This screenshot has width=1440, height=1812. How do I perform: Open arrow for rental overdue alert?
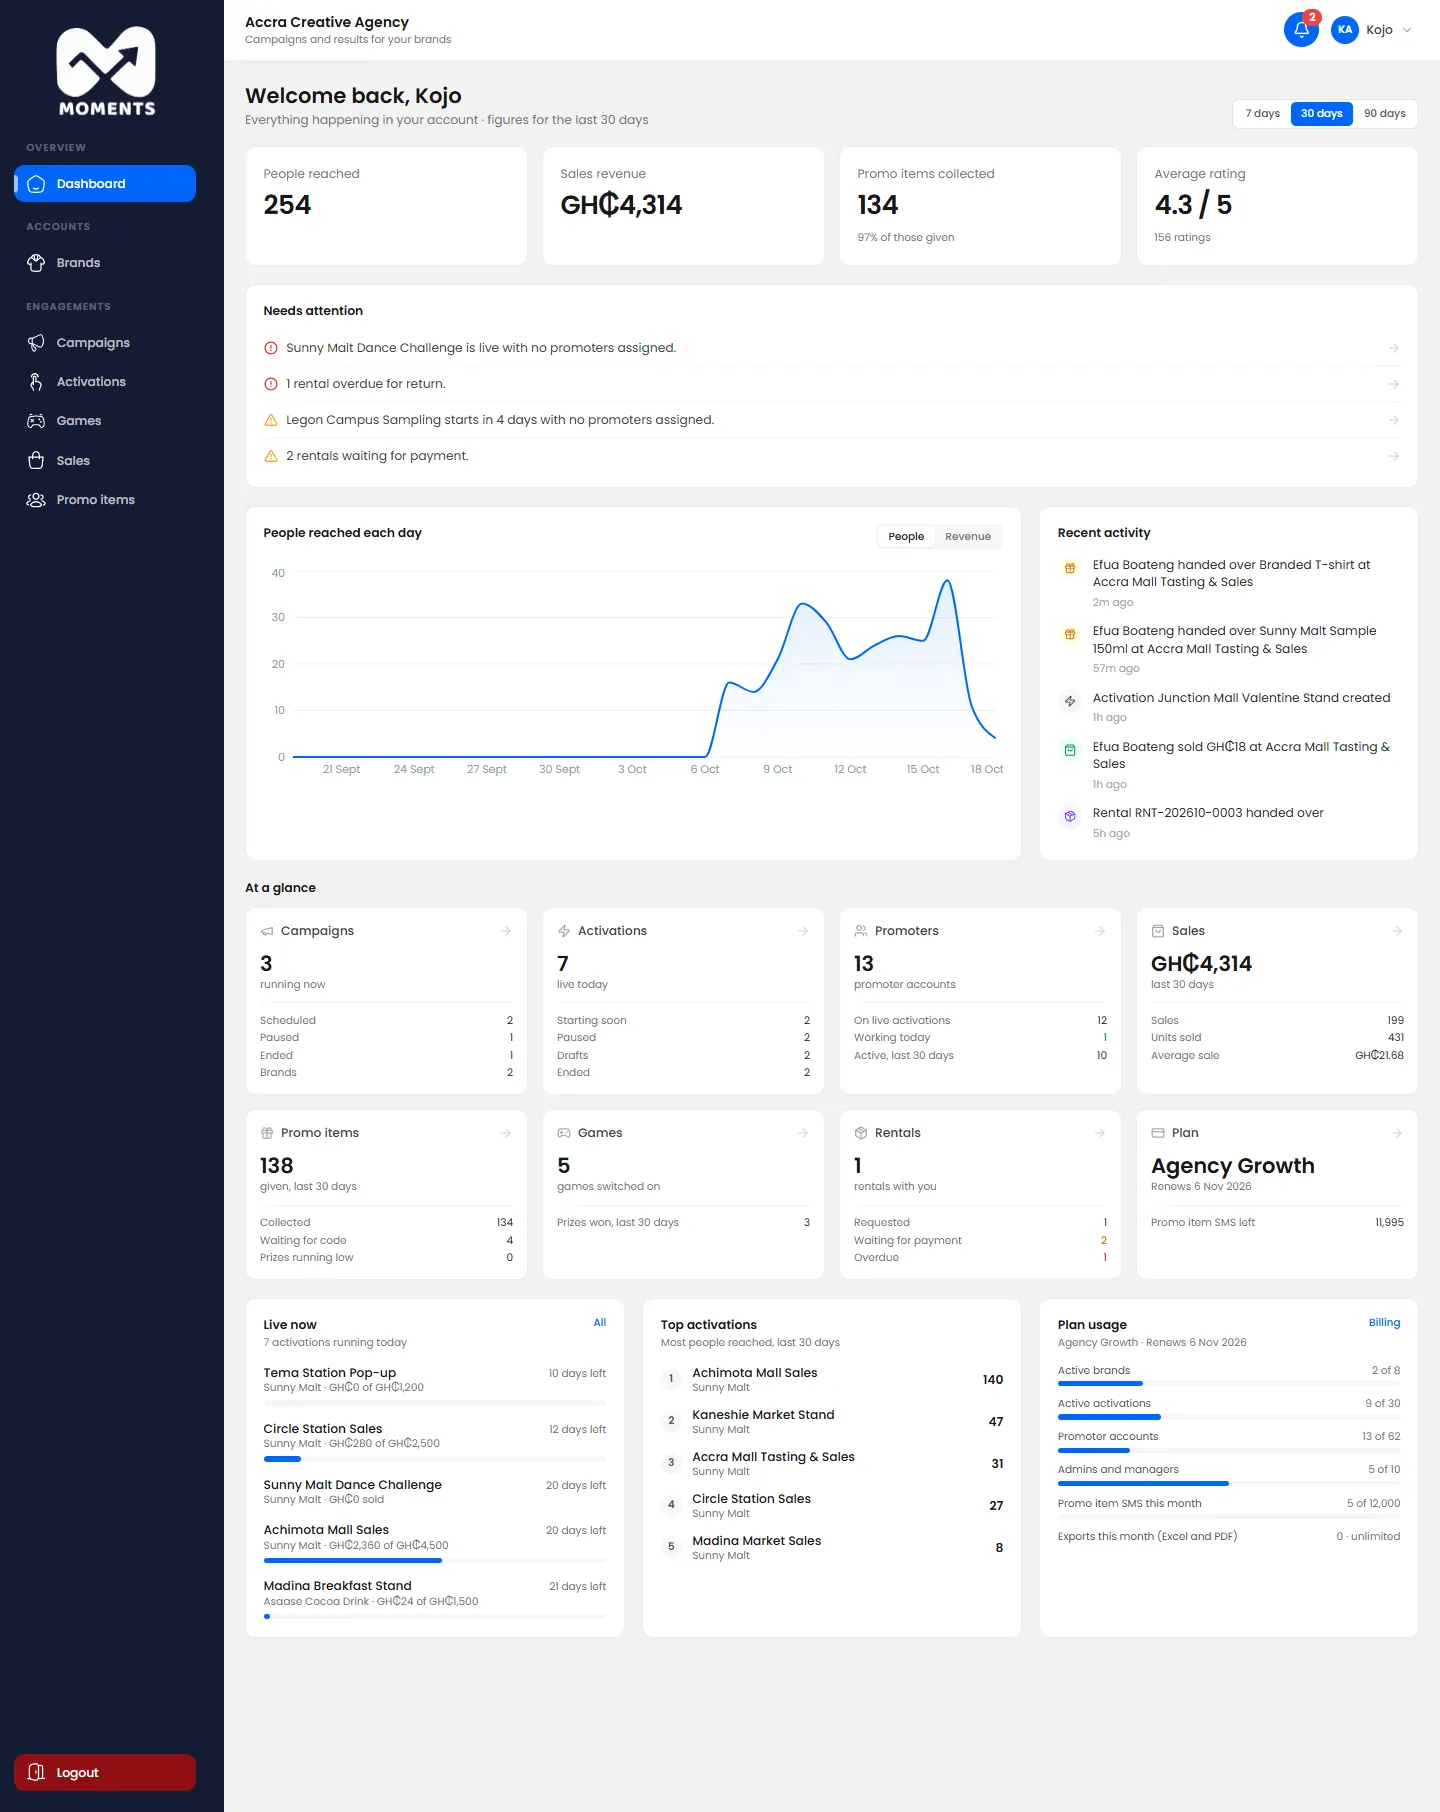[1394, 384]
